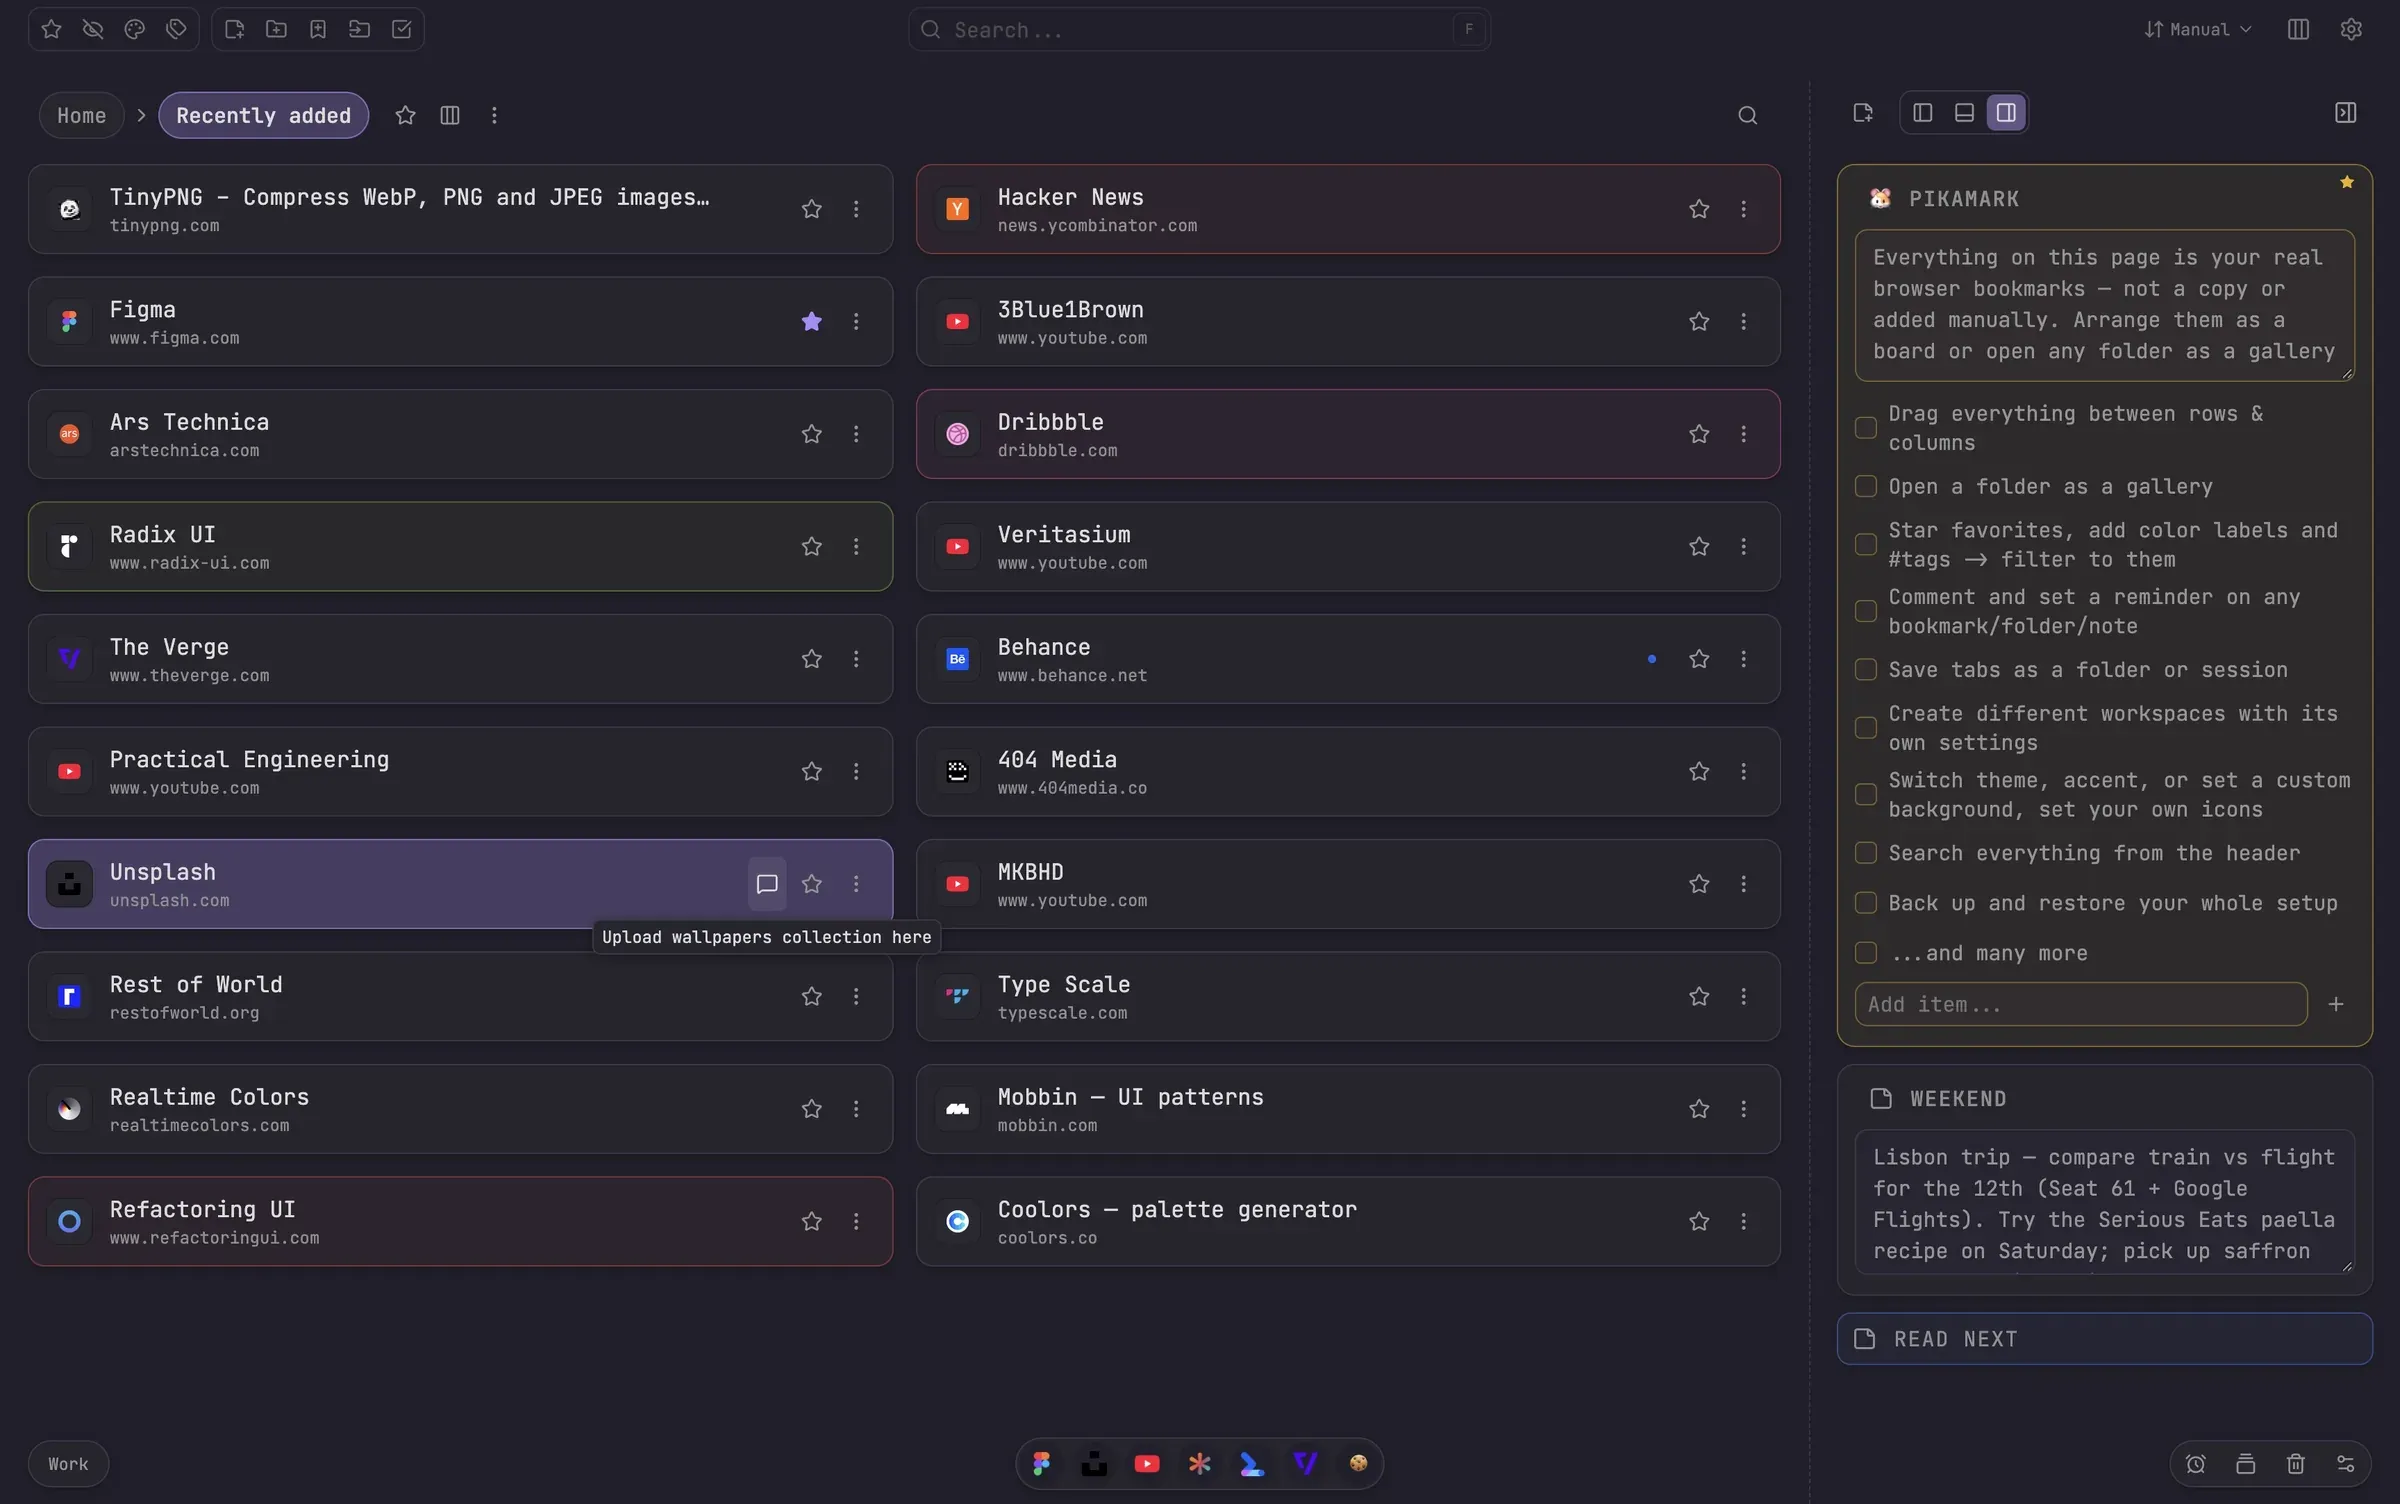This screenshot has height=1504, width=2400.
Task: Open the cookie icon in the bottom dock
Action: pos(1358,1464)
